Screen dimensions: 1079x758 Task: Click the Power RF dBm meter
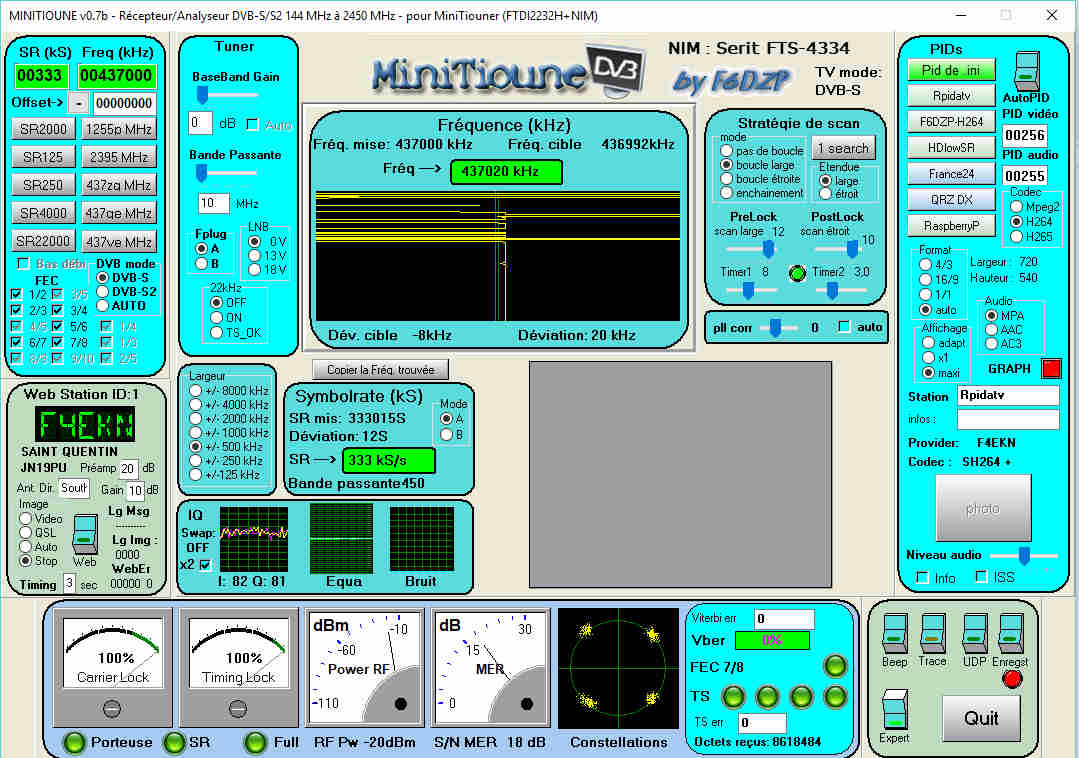[365, 667]
